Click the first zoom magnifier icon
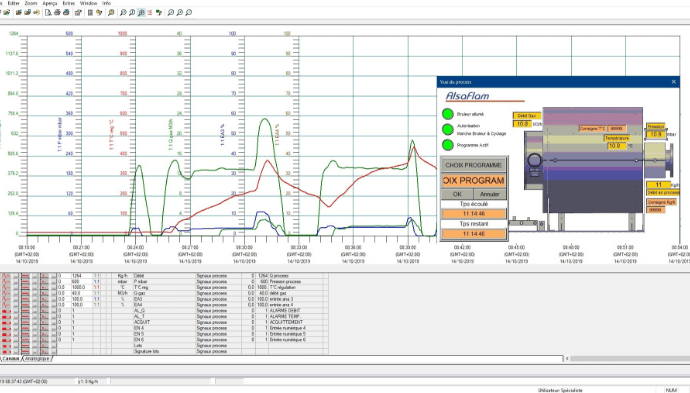This screenshot has height=393, width=690. pos(123,12)
